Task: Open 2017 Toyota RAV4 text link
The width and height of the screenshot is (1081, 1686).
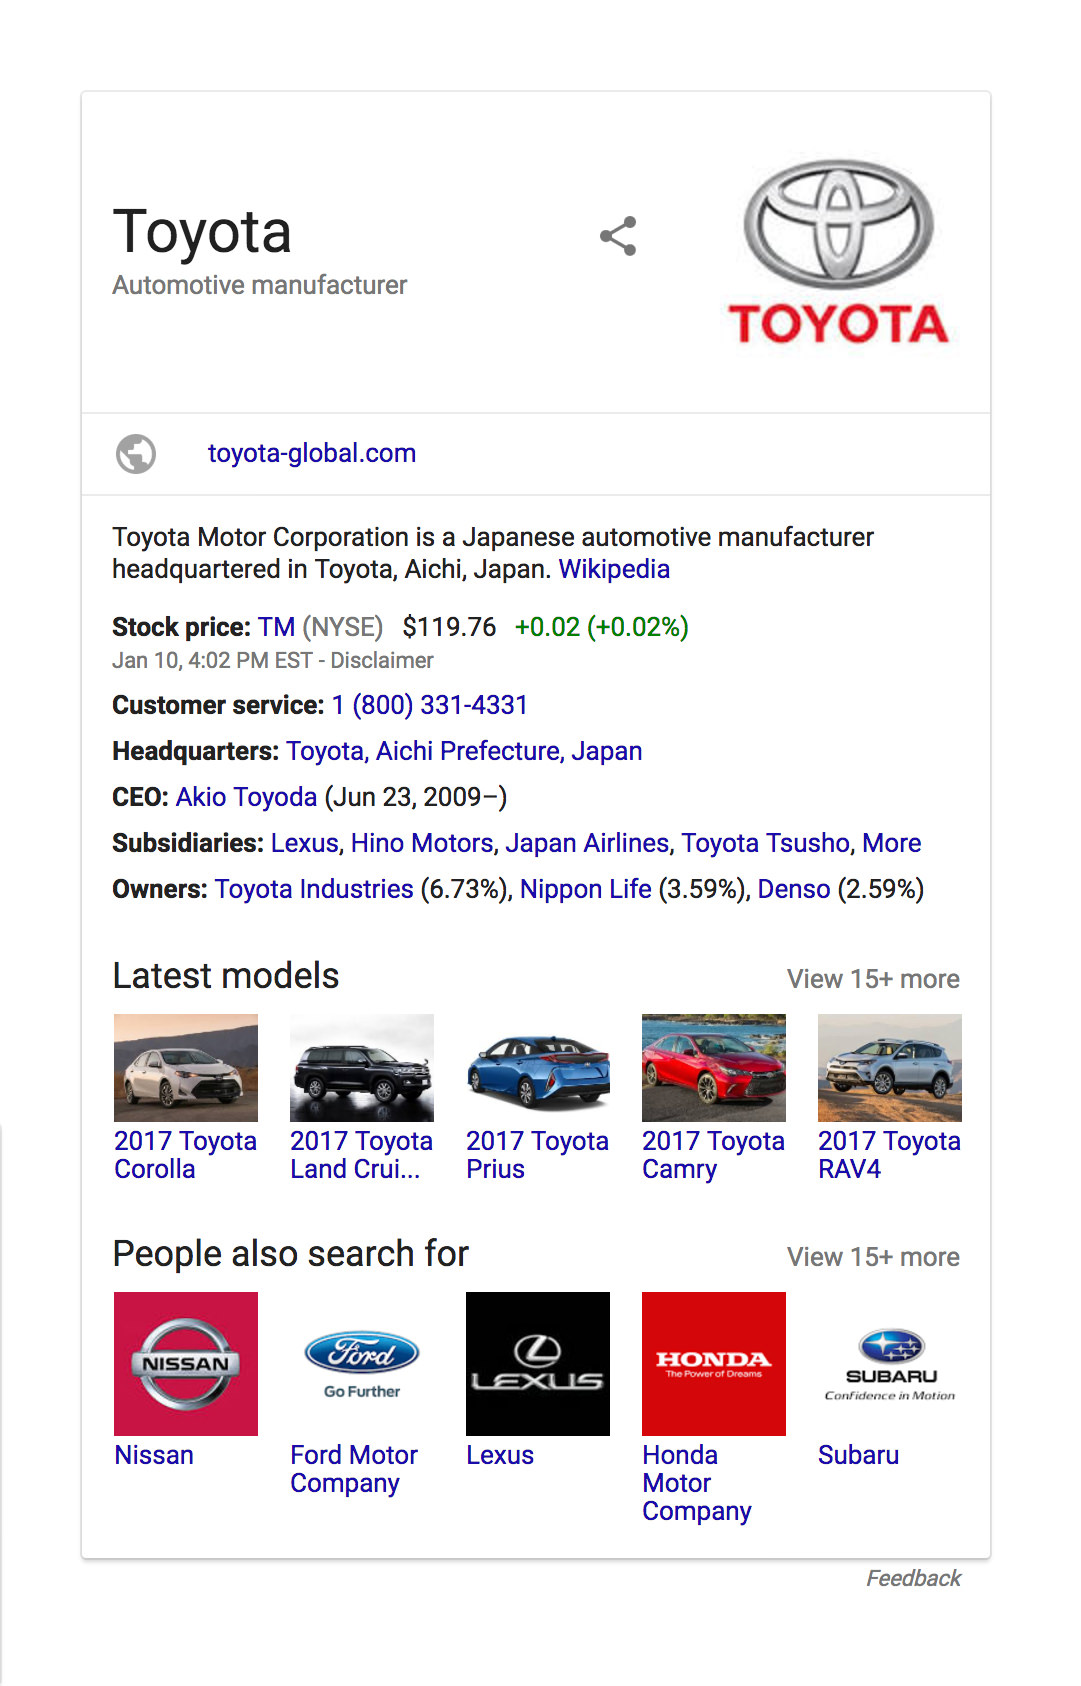Action: [x=889, y=1155]
